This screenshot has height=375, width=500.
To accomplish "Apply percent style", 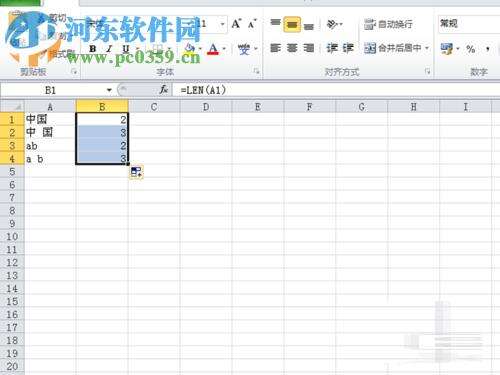I will pyautogui.click(x=471, y=49).
